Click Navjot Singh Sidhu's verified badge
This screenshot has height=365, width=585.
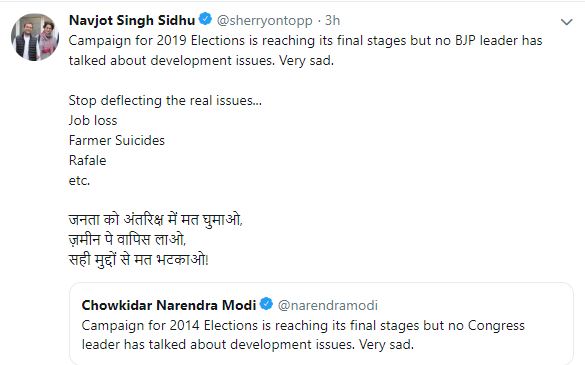[x=205, y=19]
